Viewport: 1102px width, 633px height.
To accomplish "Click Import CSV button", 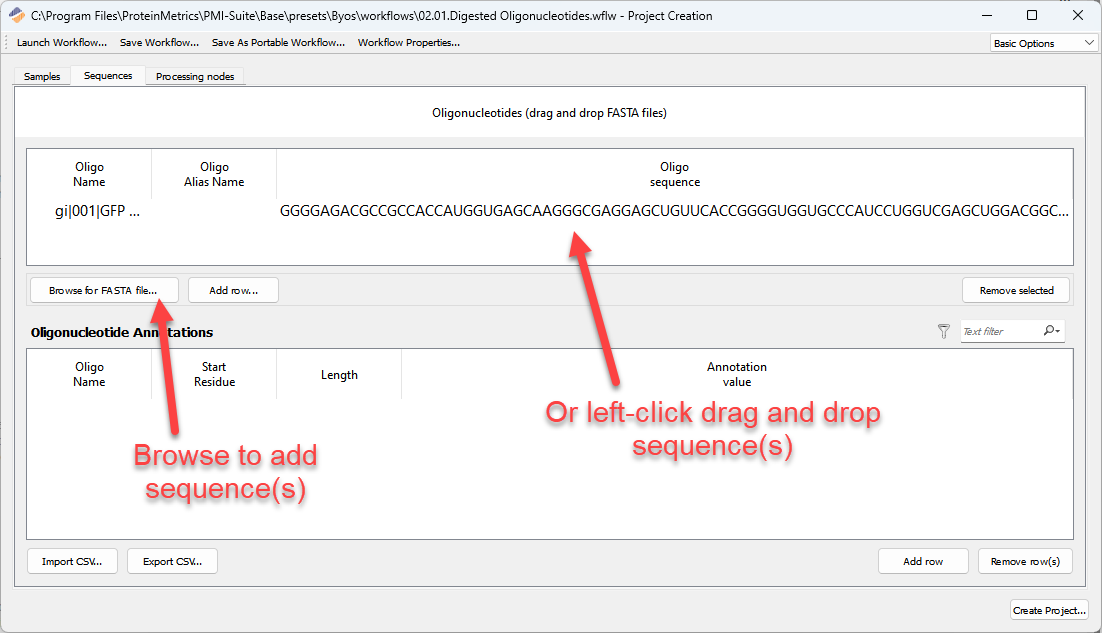I will (71, 561).
